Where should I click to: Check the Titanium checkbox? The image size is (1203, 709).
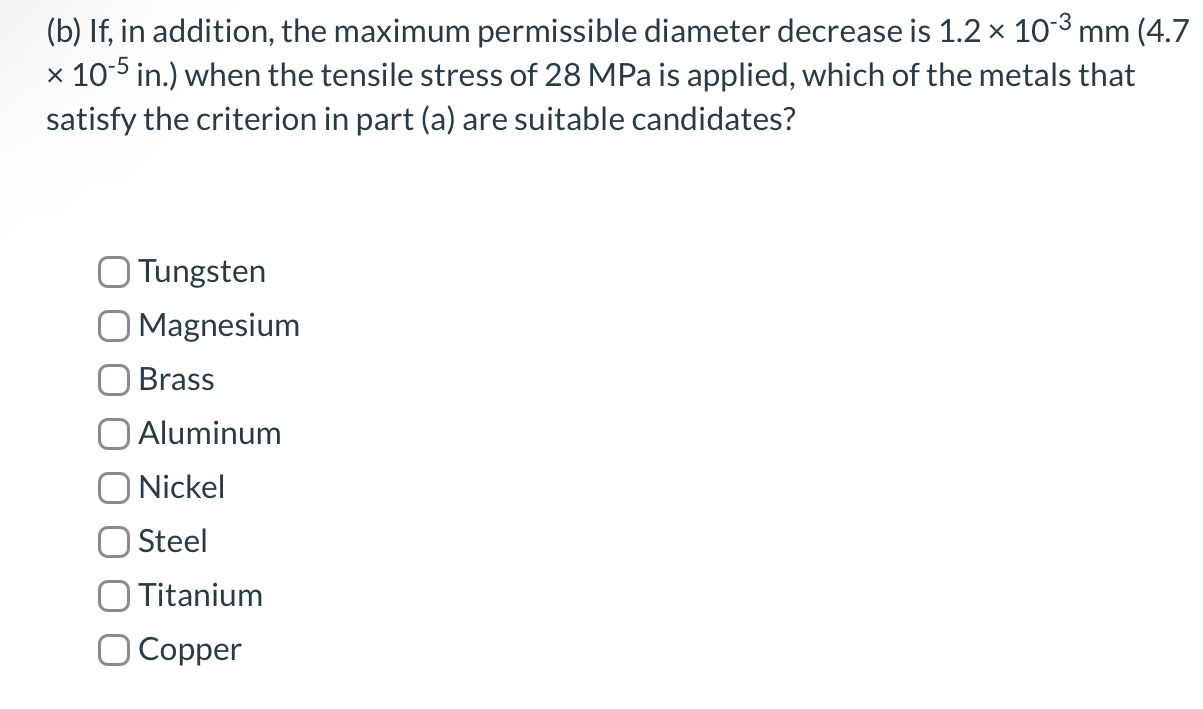115,595
